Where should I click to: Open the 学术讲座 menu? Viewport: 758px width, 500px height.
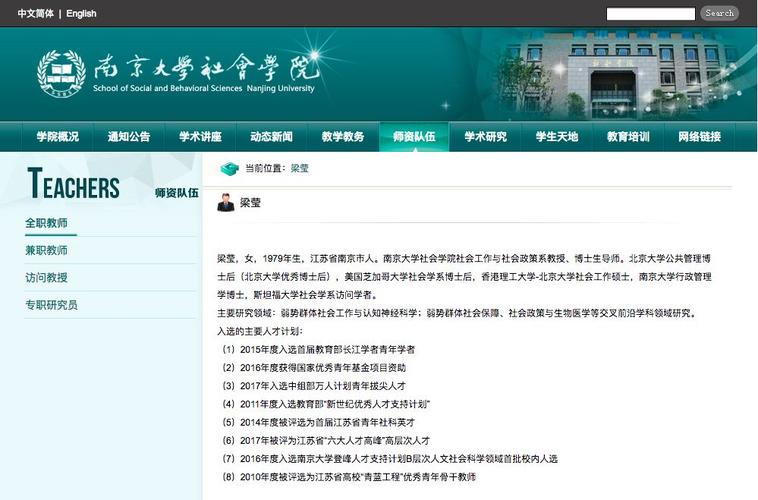[200, 137]
